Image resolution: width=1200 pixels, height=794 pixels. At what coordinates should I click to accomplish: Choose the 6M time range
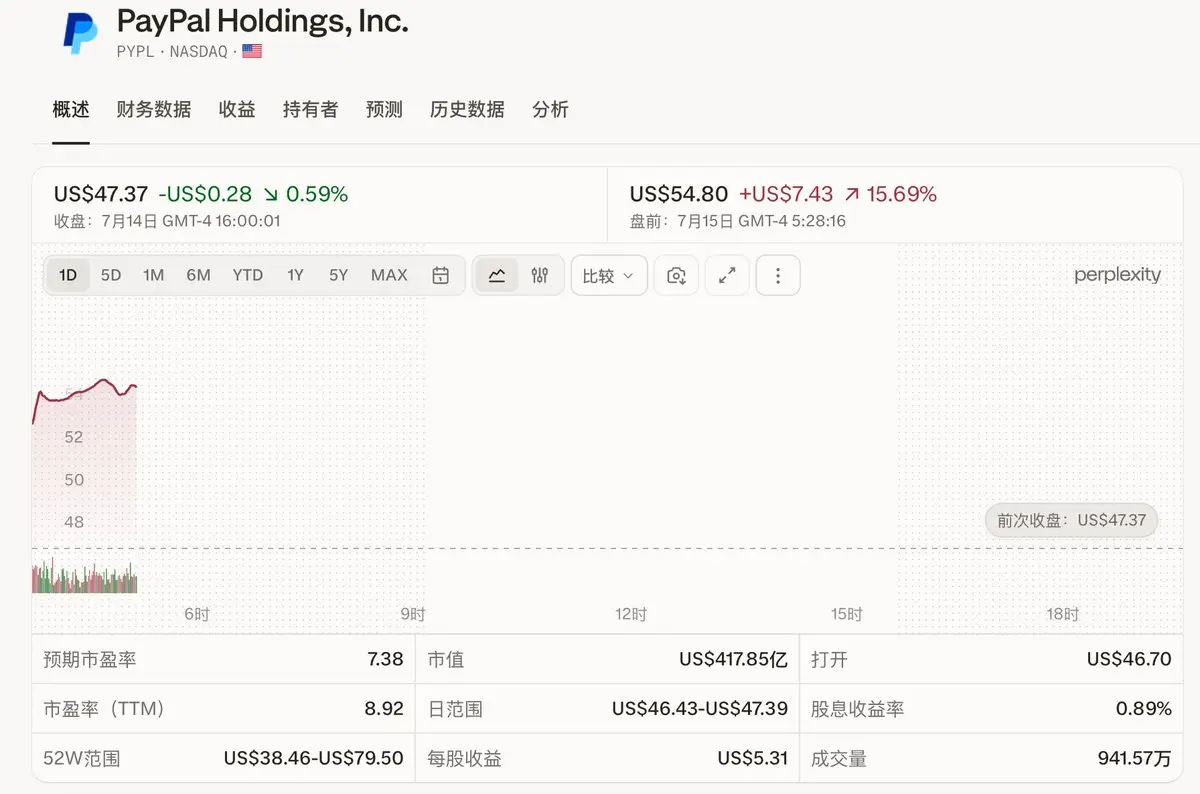pyautogui.click(x=198, y=275)
